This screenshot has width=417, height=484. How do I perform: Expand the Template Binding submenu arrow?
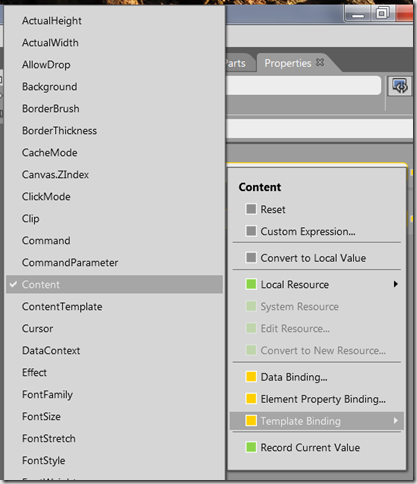[x=396, y=421]
